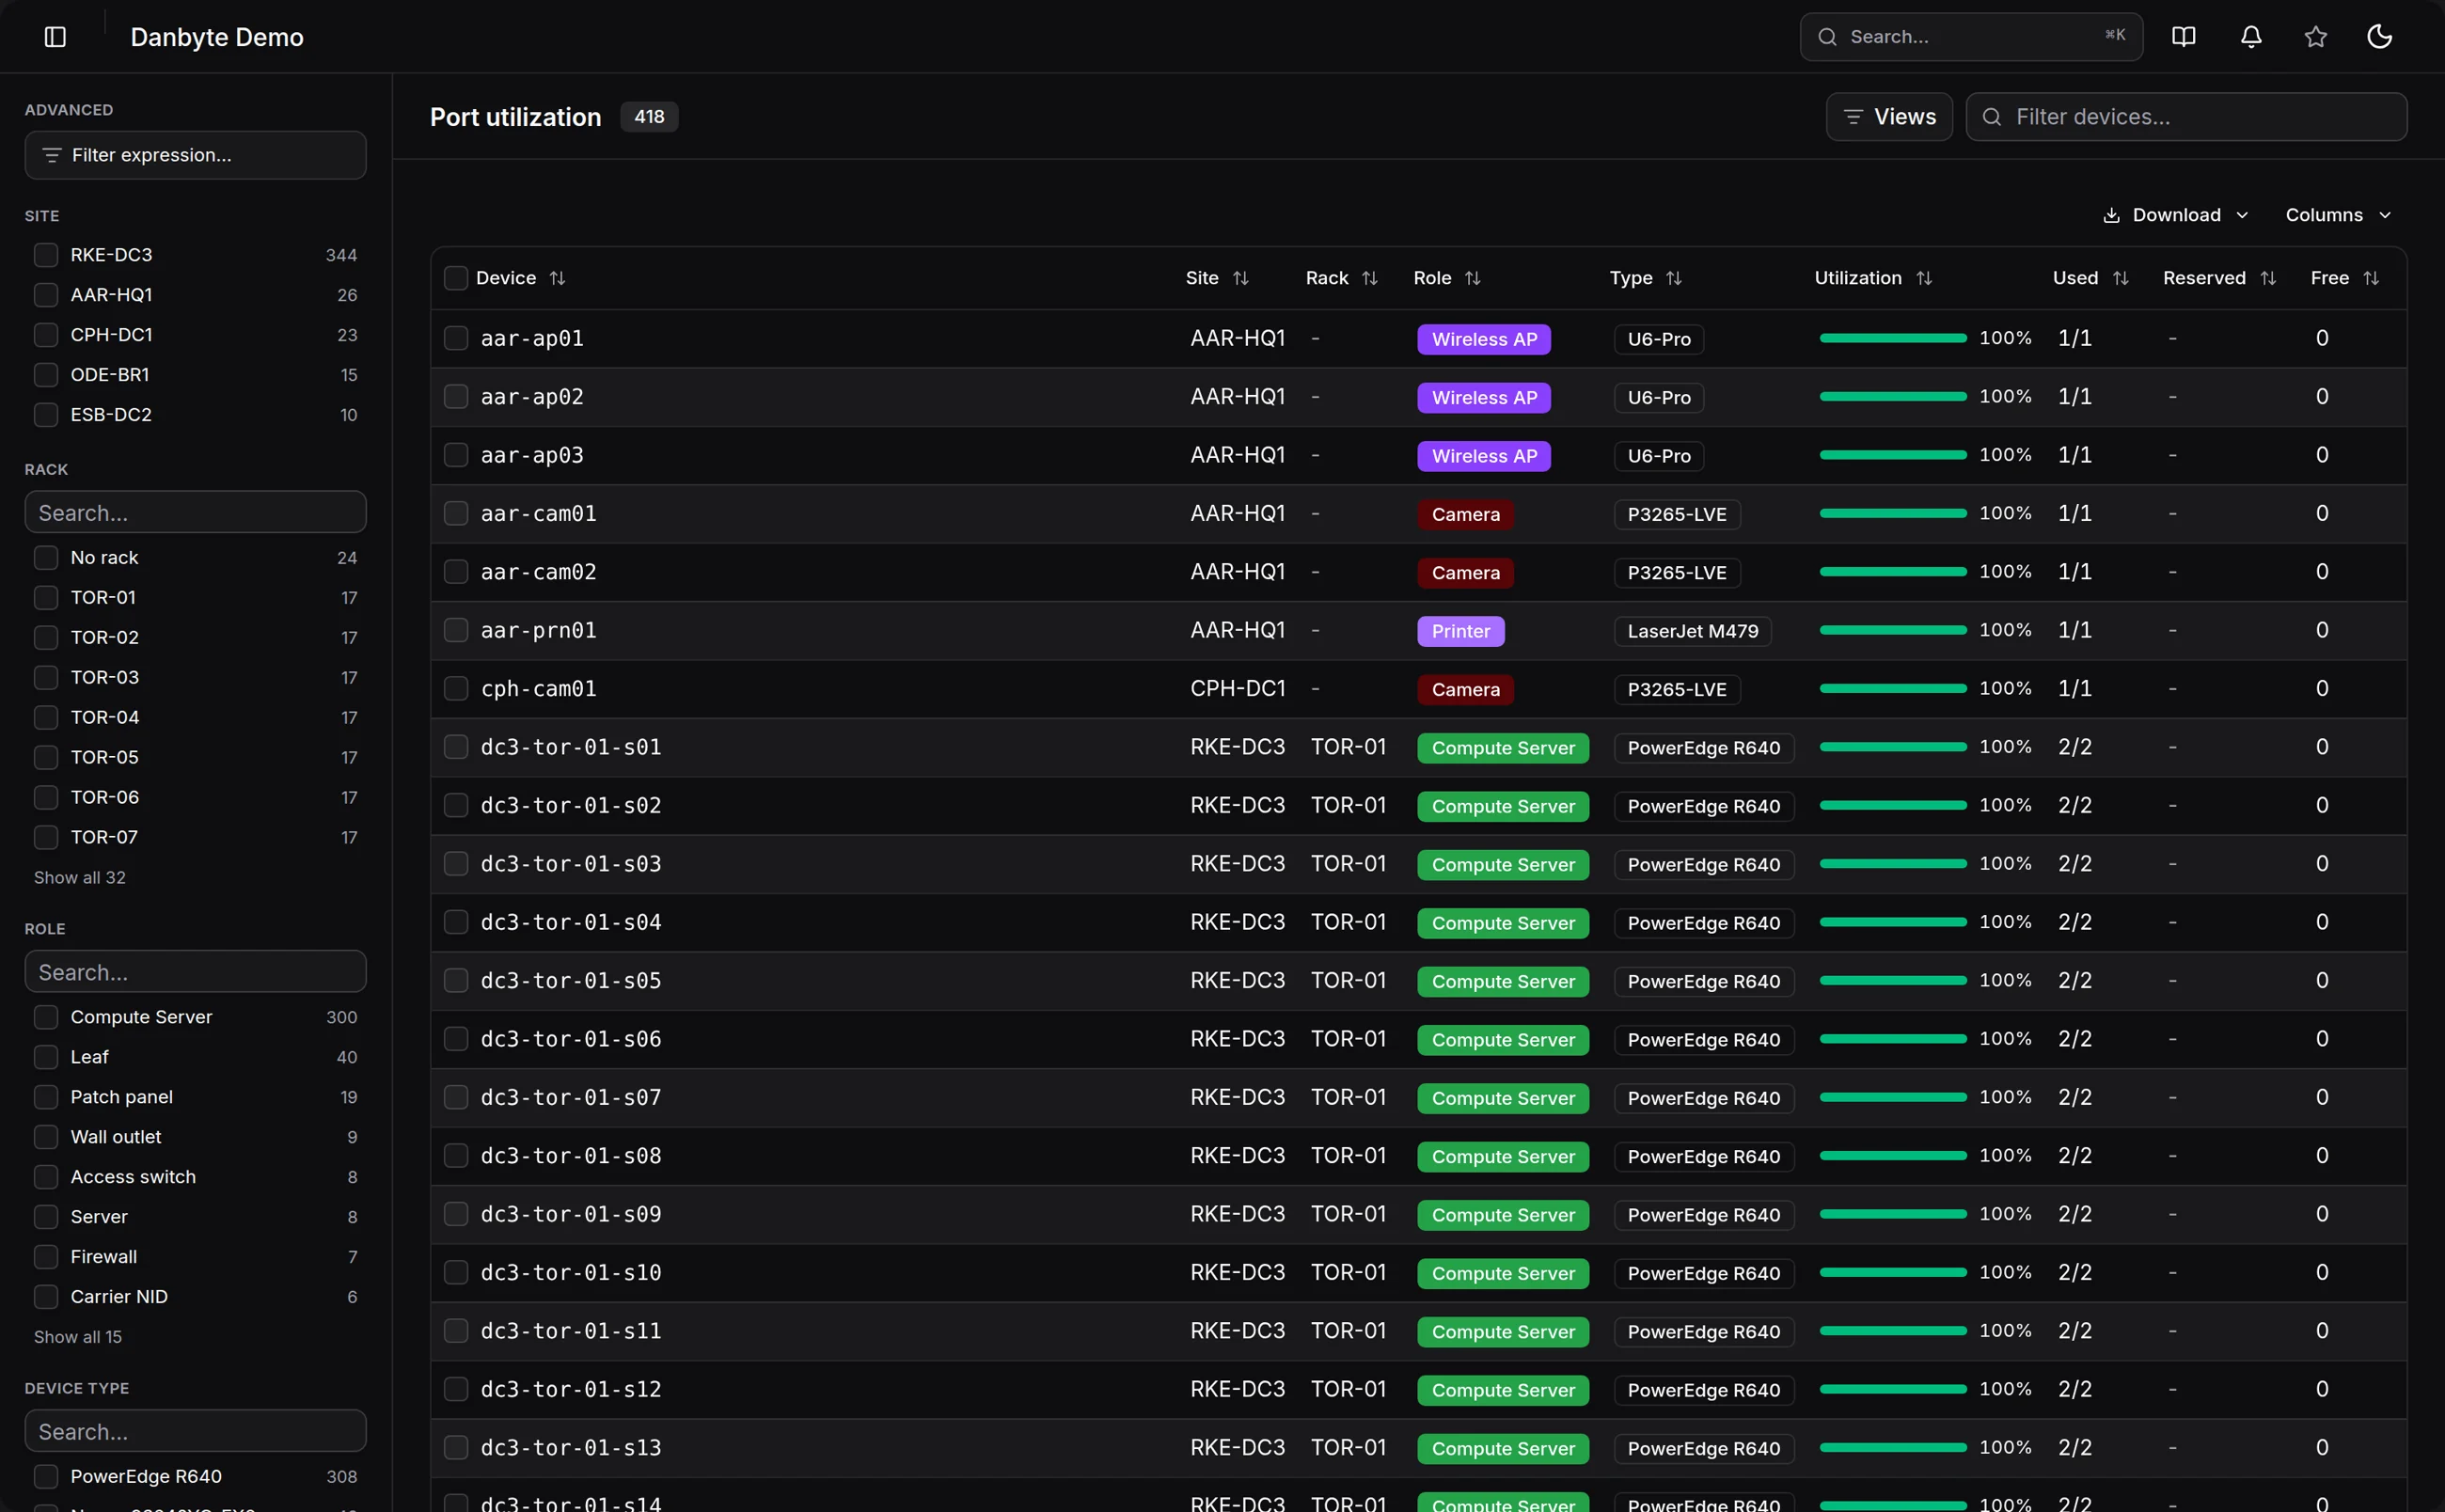2445x1512 pixels.
Task: Sort by Rack column arrows
Action: pyautogui.click(x=1369, y=278)
